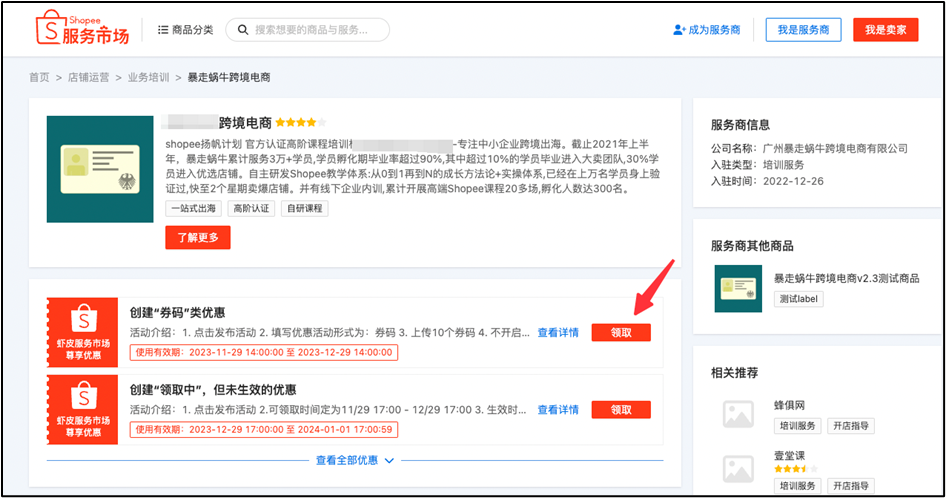
Task: Go to 首页 in the breadcrumb
Action: click(39, 77)
